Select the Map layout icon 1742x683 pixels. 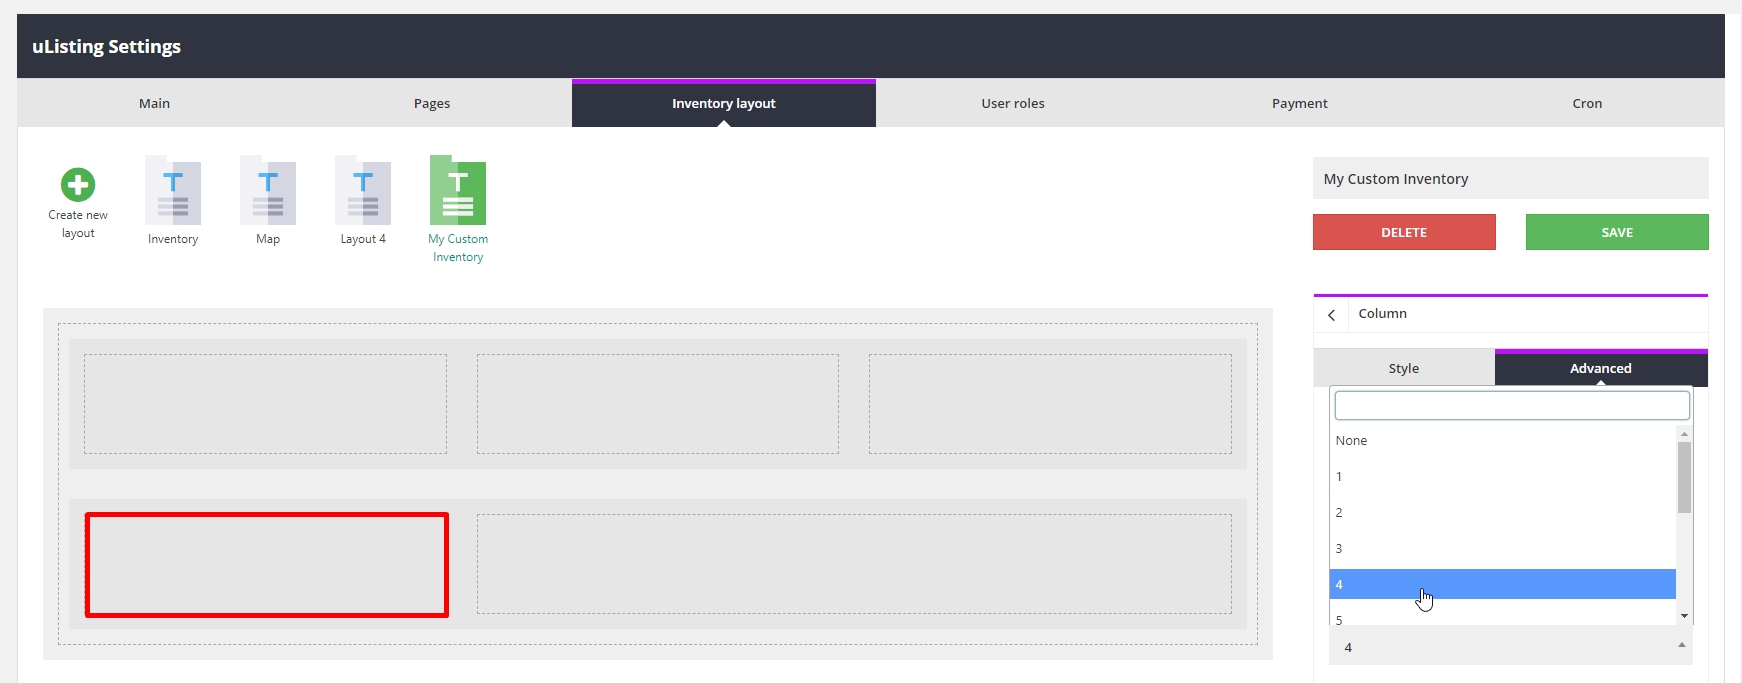pyautogui.click(x=268, y=191)
